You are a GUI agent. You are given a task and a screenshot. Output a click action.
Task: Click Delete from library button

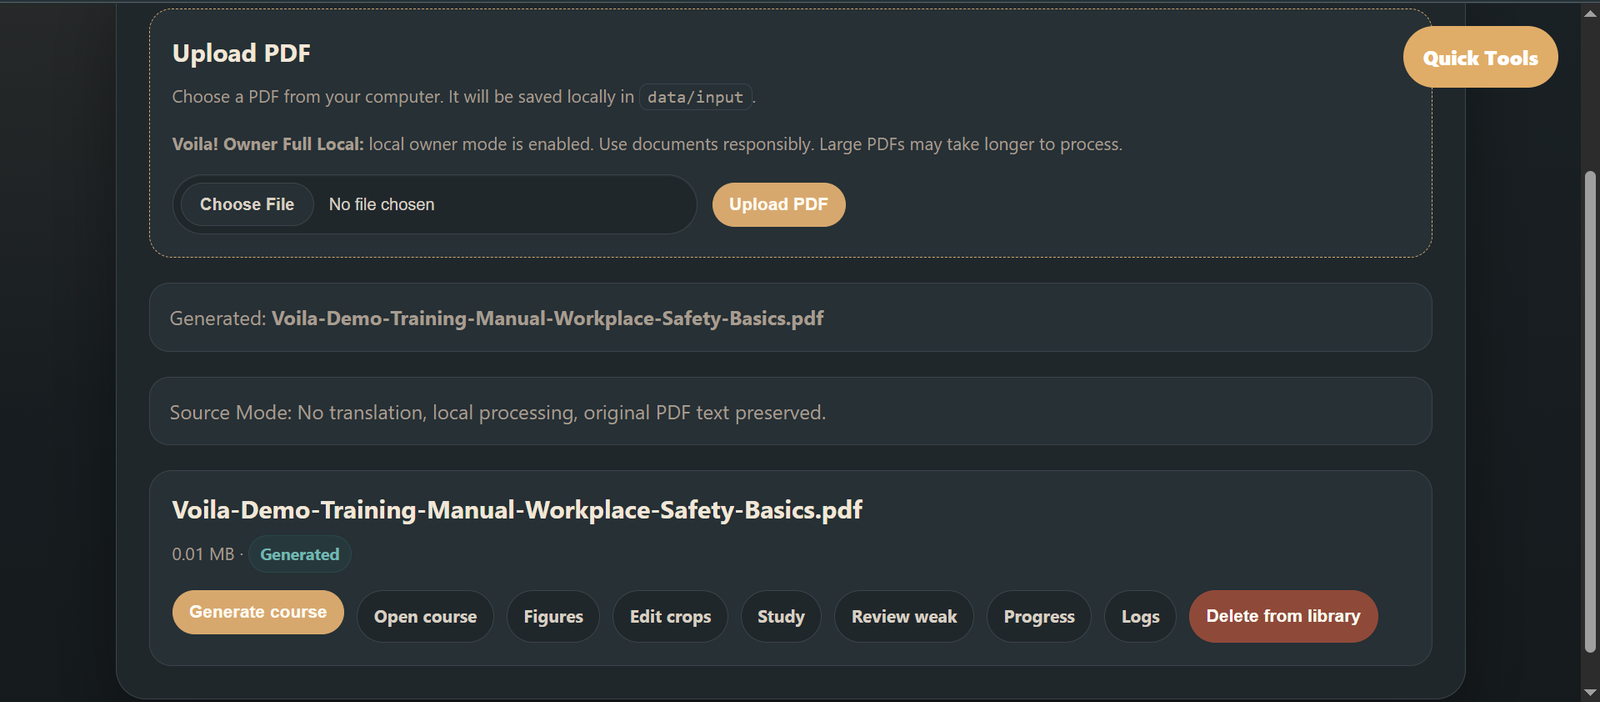pyautogui.click(x=1283, y=616)
